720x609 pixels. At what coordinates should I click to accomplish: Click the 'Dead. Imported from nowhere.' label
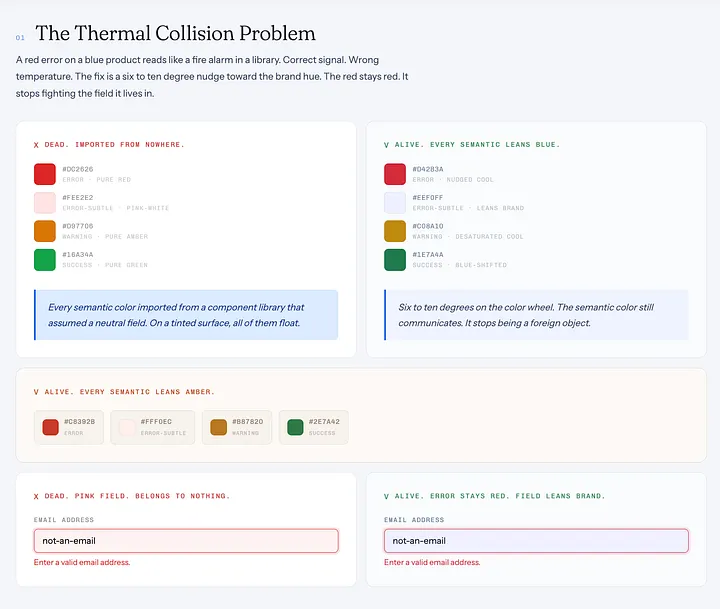[x=109, y=145]
